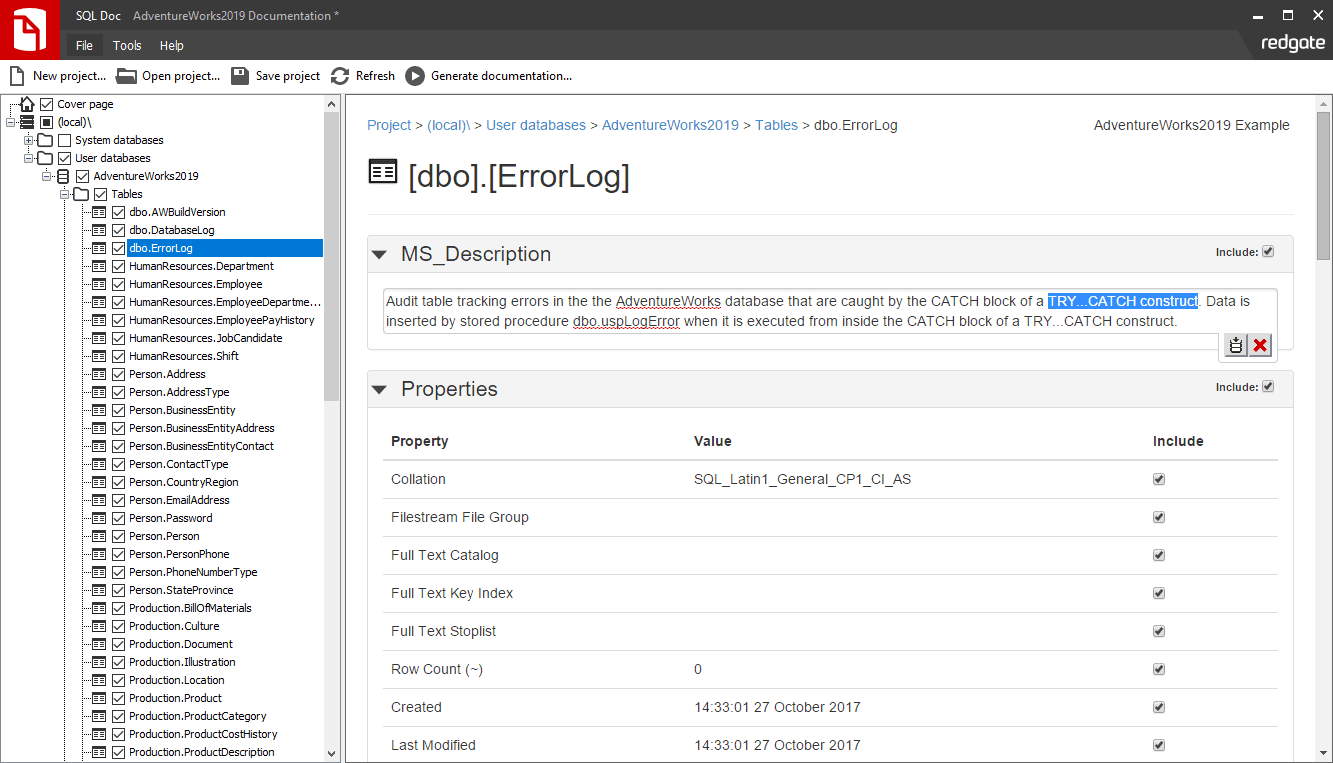Image resolution: width=1333 pixels, height=763 pixels.
Task: Click the Tables breadcrumb link
Action: click(x=777, y=125)
